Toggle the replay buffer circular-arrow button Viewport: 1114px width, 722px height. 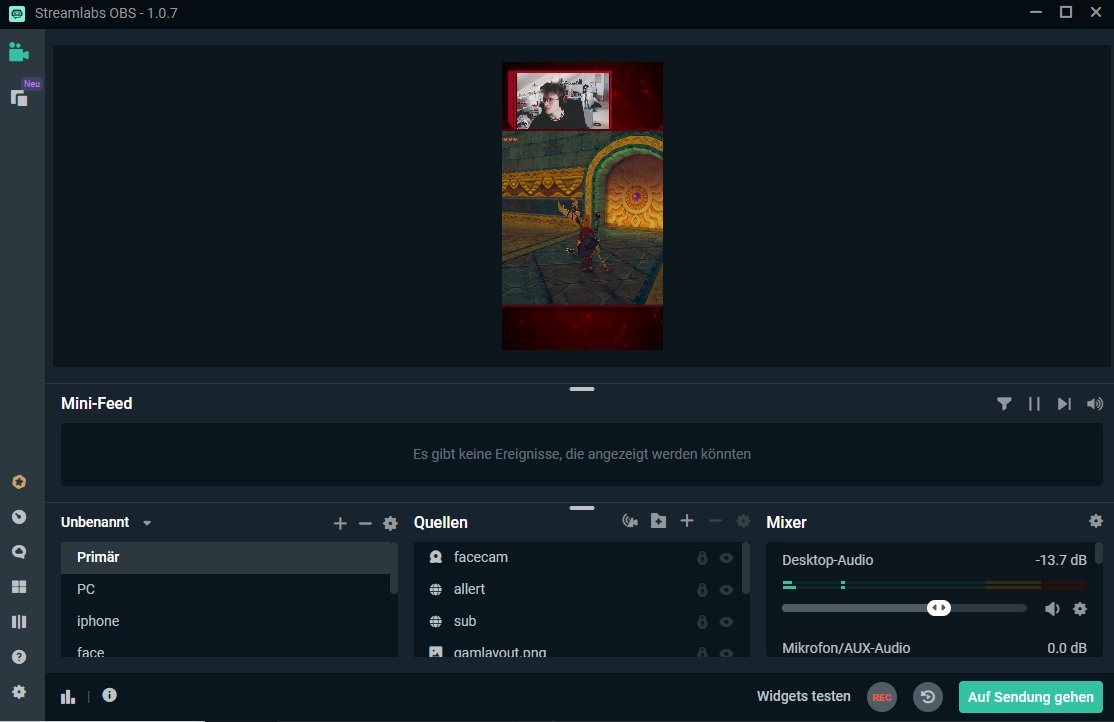pos(927,697)
